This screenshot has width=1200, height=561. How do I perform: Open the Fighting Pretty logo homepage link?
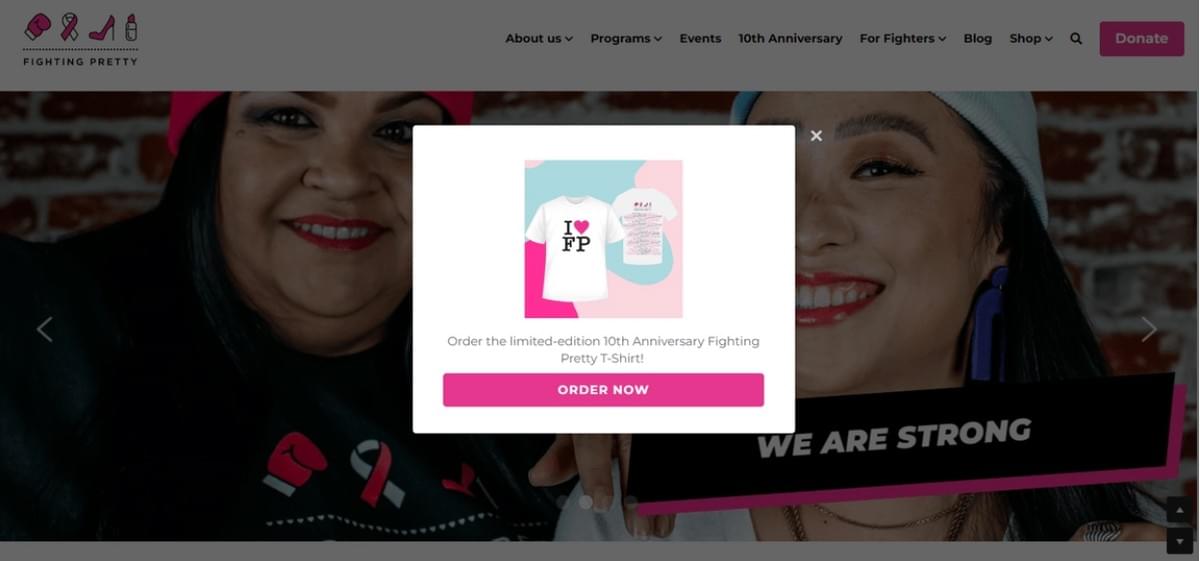(x=81, y=39)
